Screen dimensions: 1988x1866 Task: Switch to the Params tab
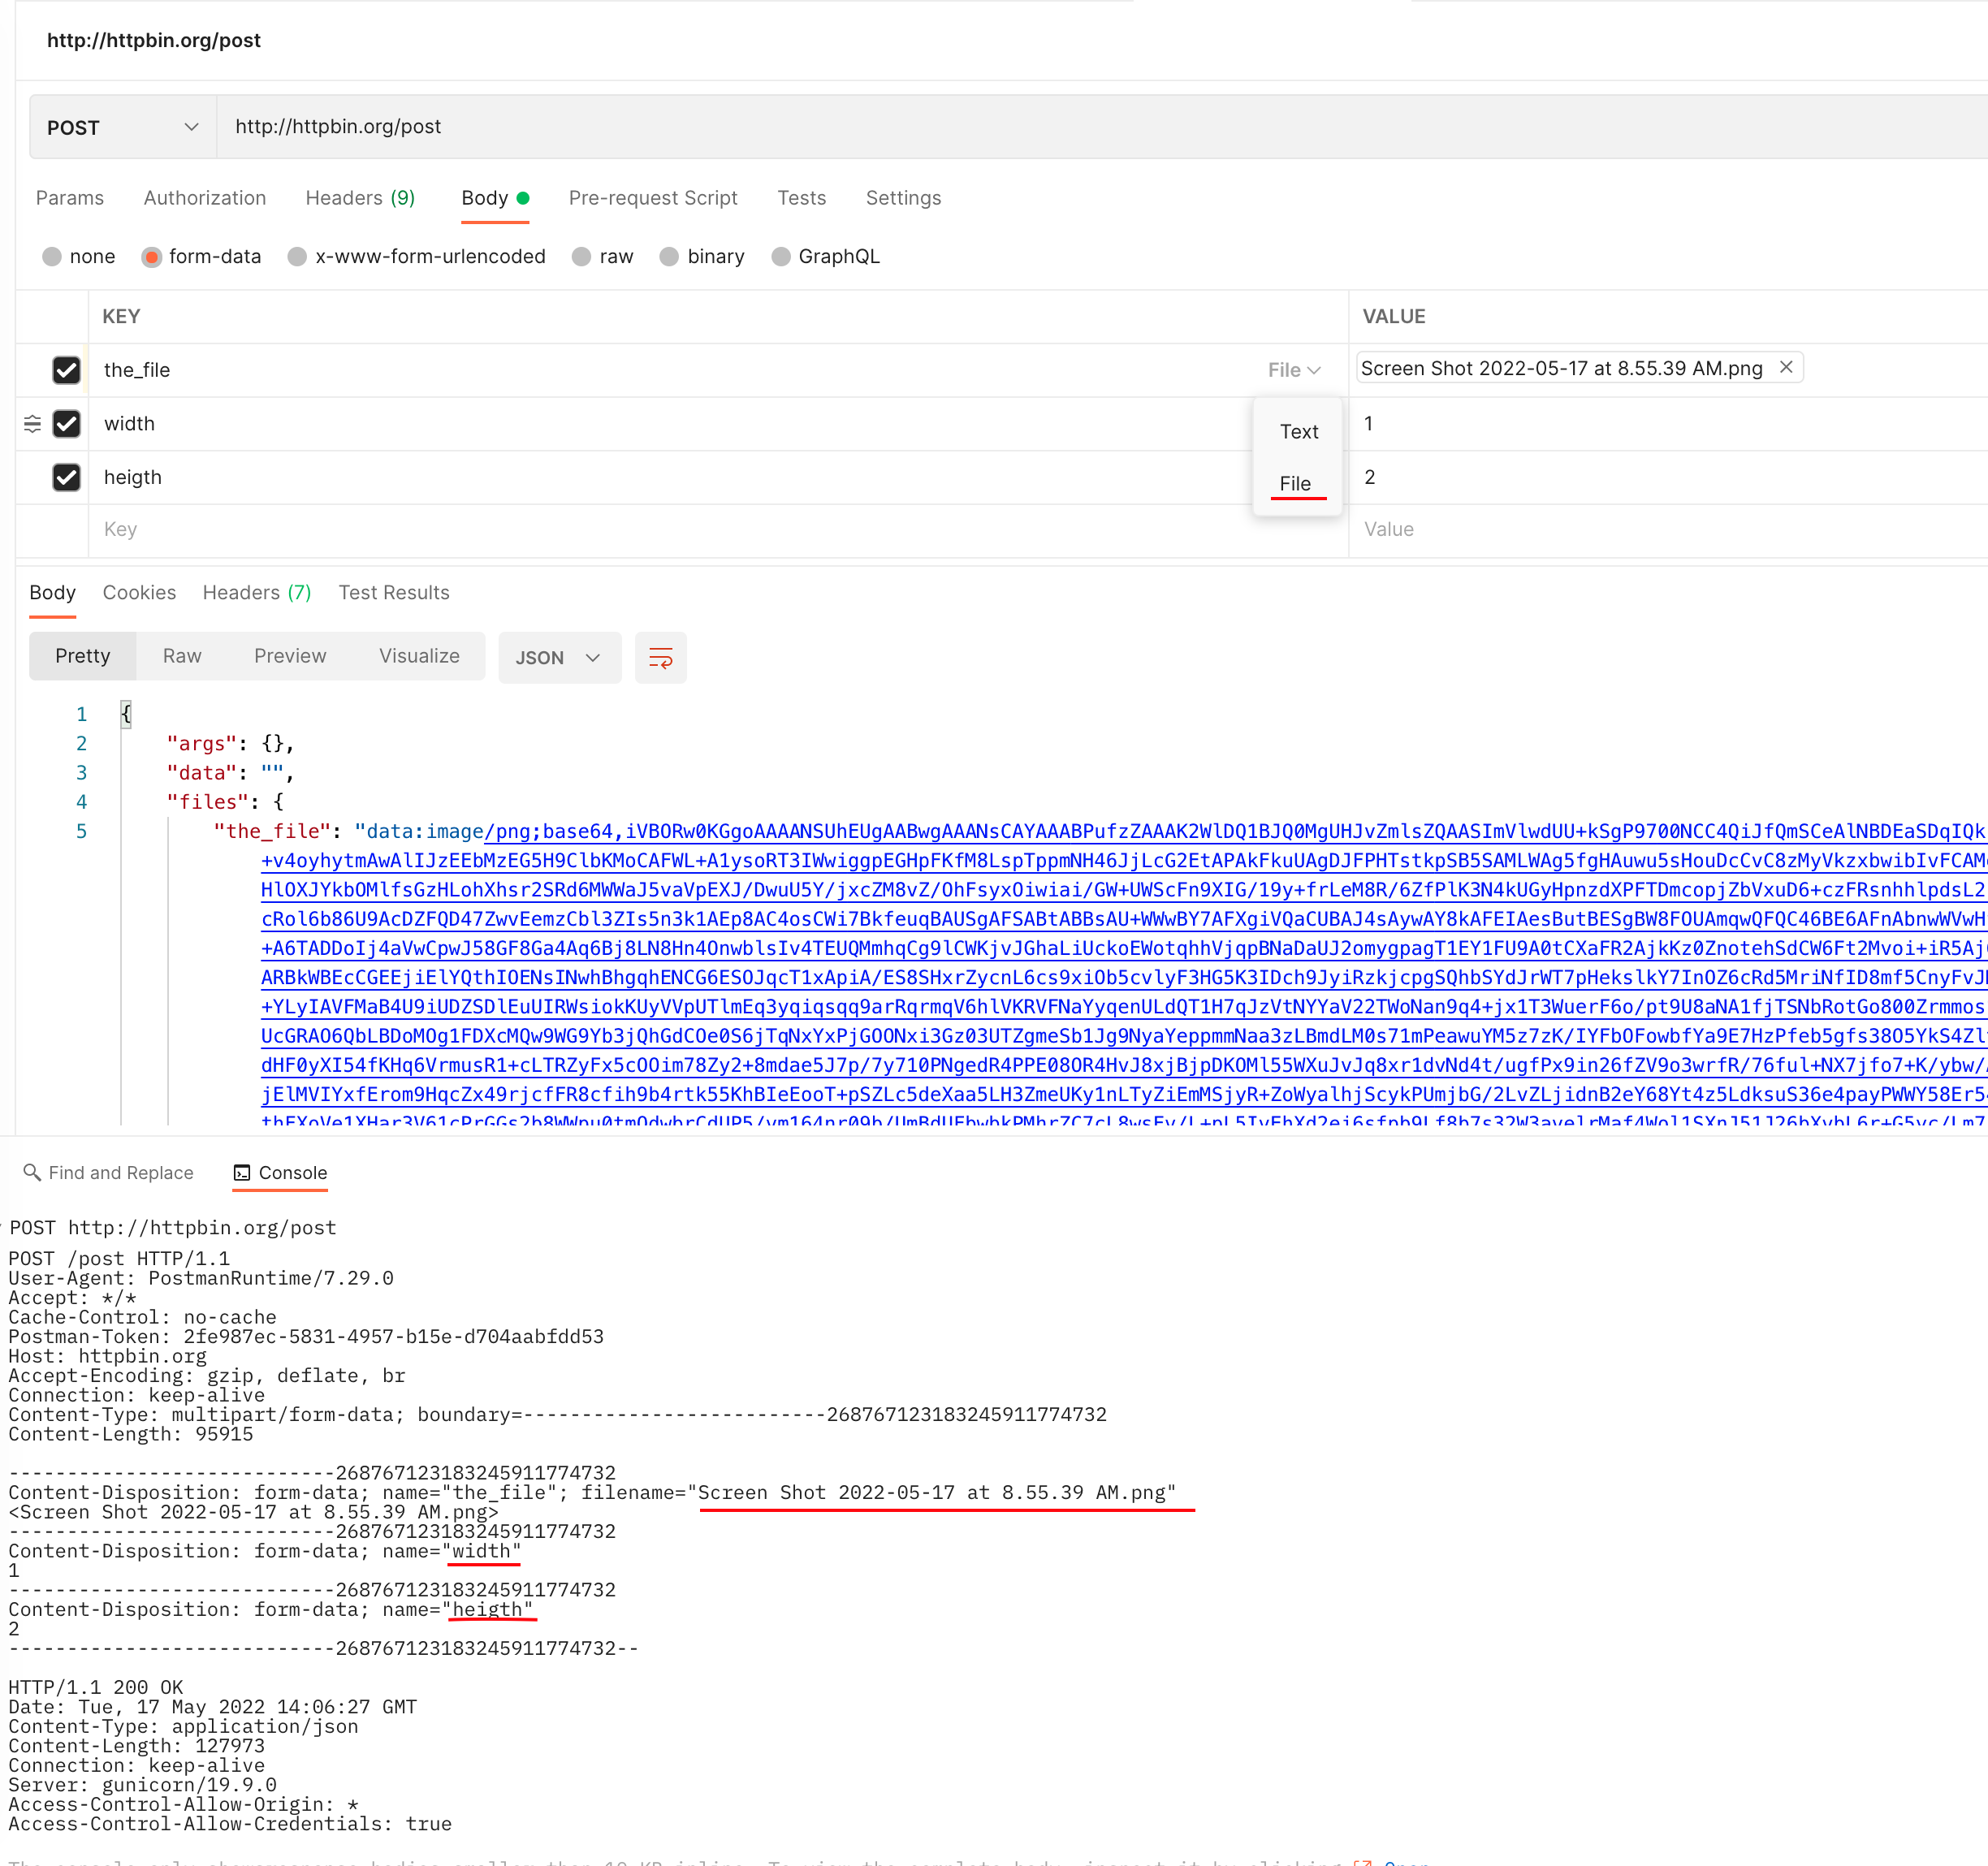[70, 198]
